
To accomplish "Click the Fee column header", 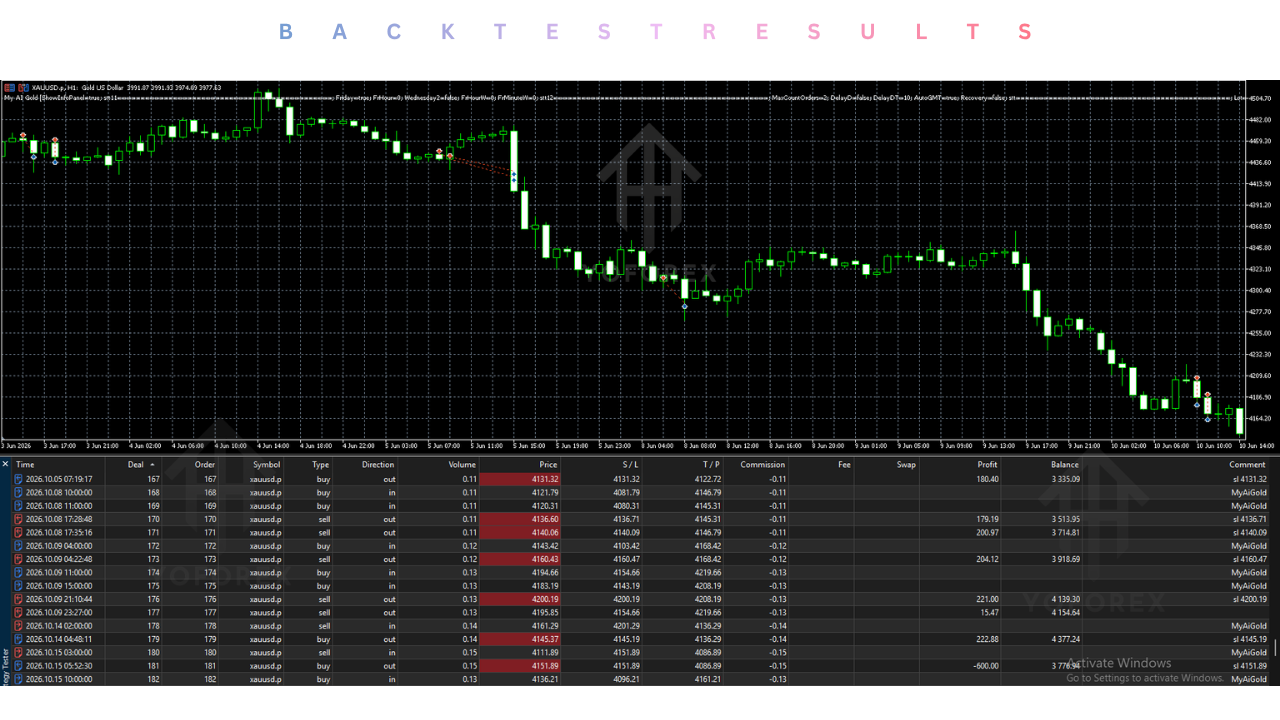I will (x=845, y=464).
